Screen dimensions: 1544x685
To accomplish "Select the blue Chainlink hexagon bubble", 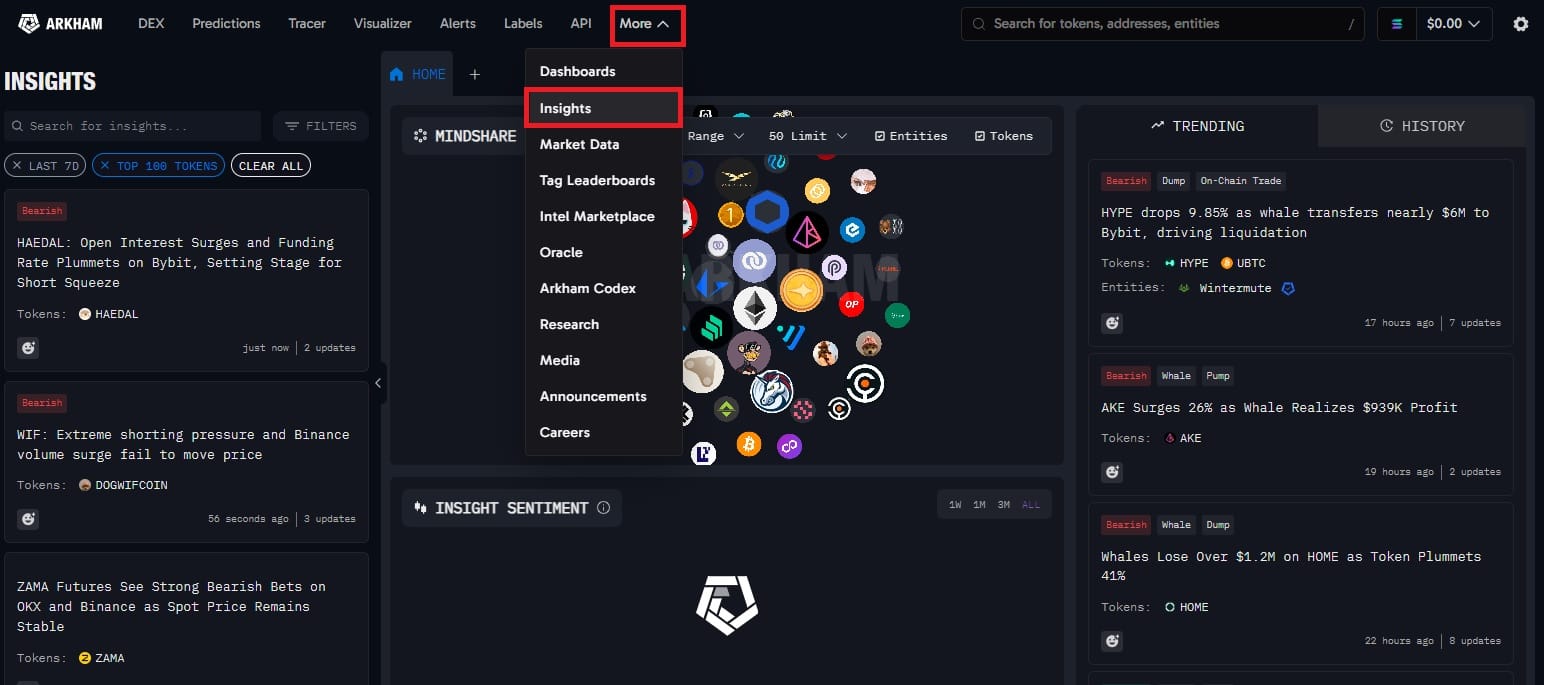I will (767, 212).
